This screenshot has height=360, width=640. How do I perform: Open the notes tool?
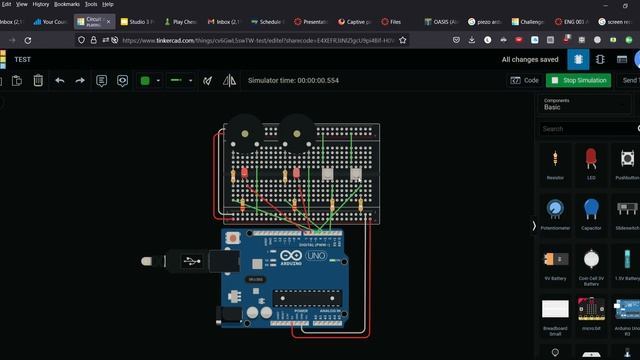tap(102, 81)
